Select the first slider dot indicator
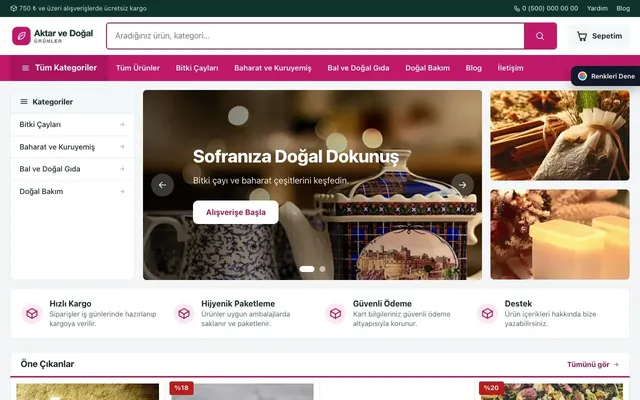The image size is (640, 400). click(307, 269)
